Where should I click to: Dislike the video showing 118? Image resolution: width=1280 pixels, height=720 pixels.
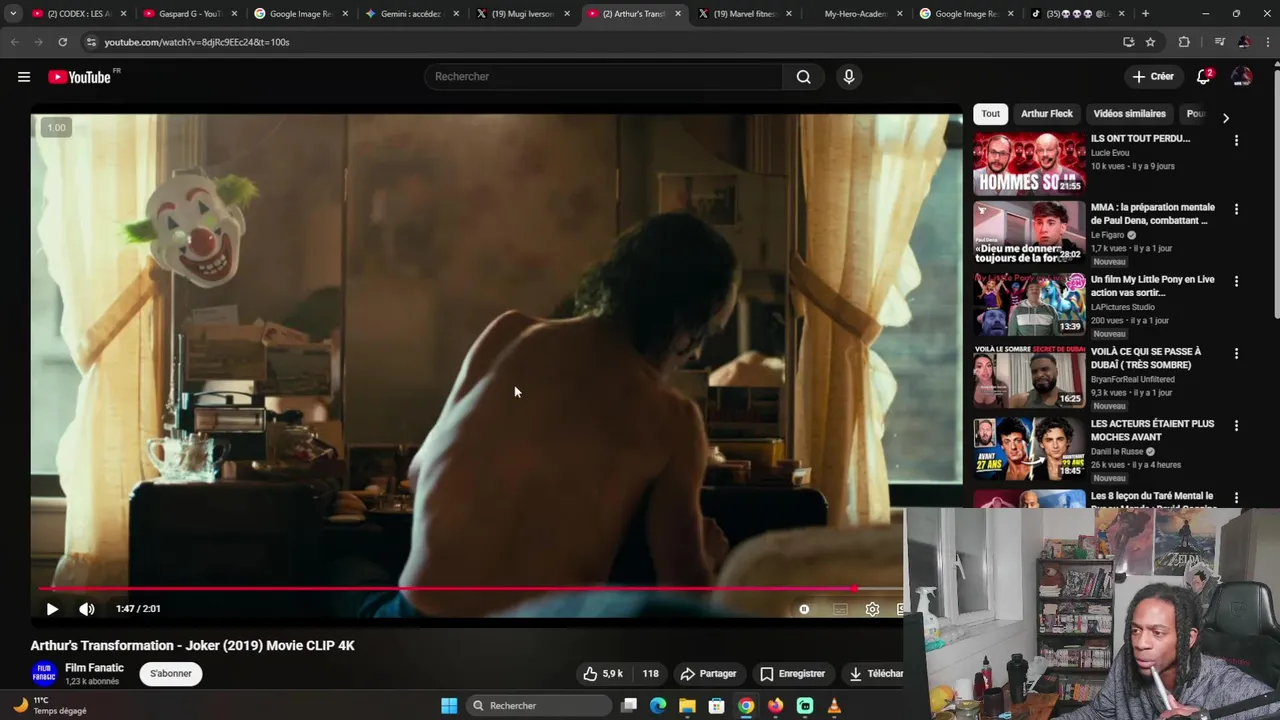pos(651,674)
